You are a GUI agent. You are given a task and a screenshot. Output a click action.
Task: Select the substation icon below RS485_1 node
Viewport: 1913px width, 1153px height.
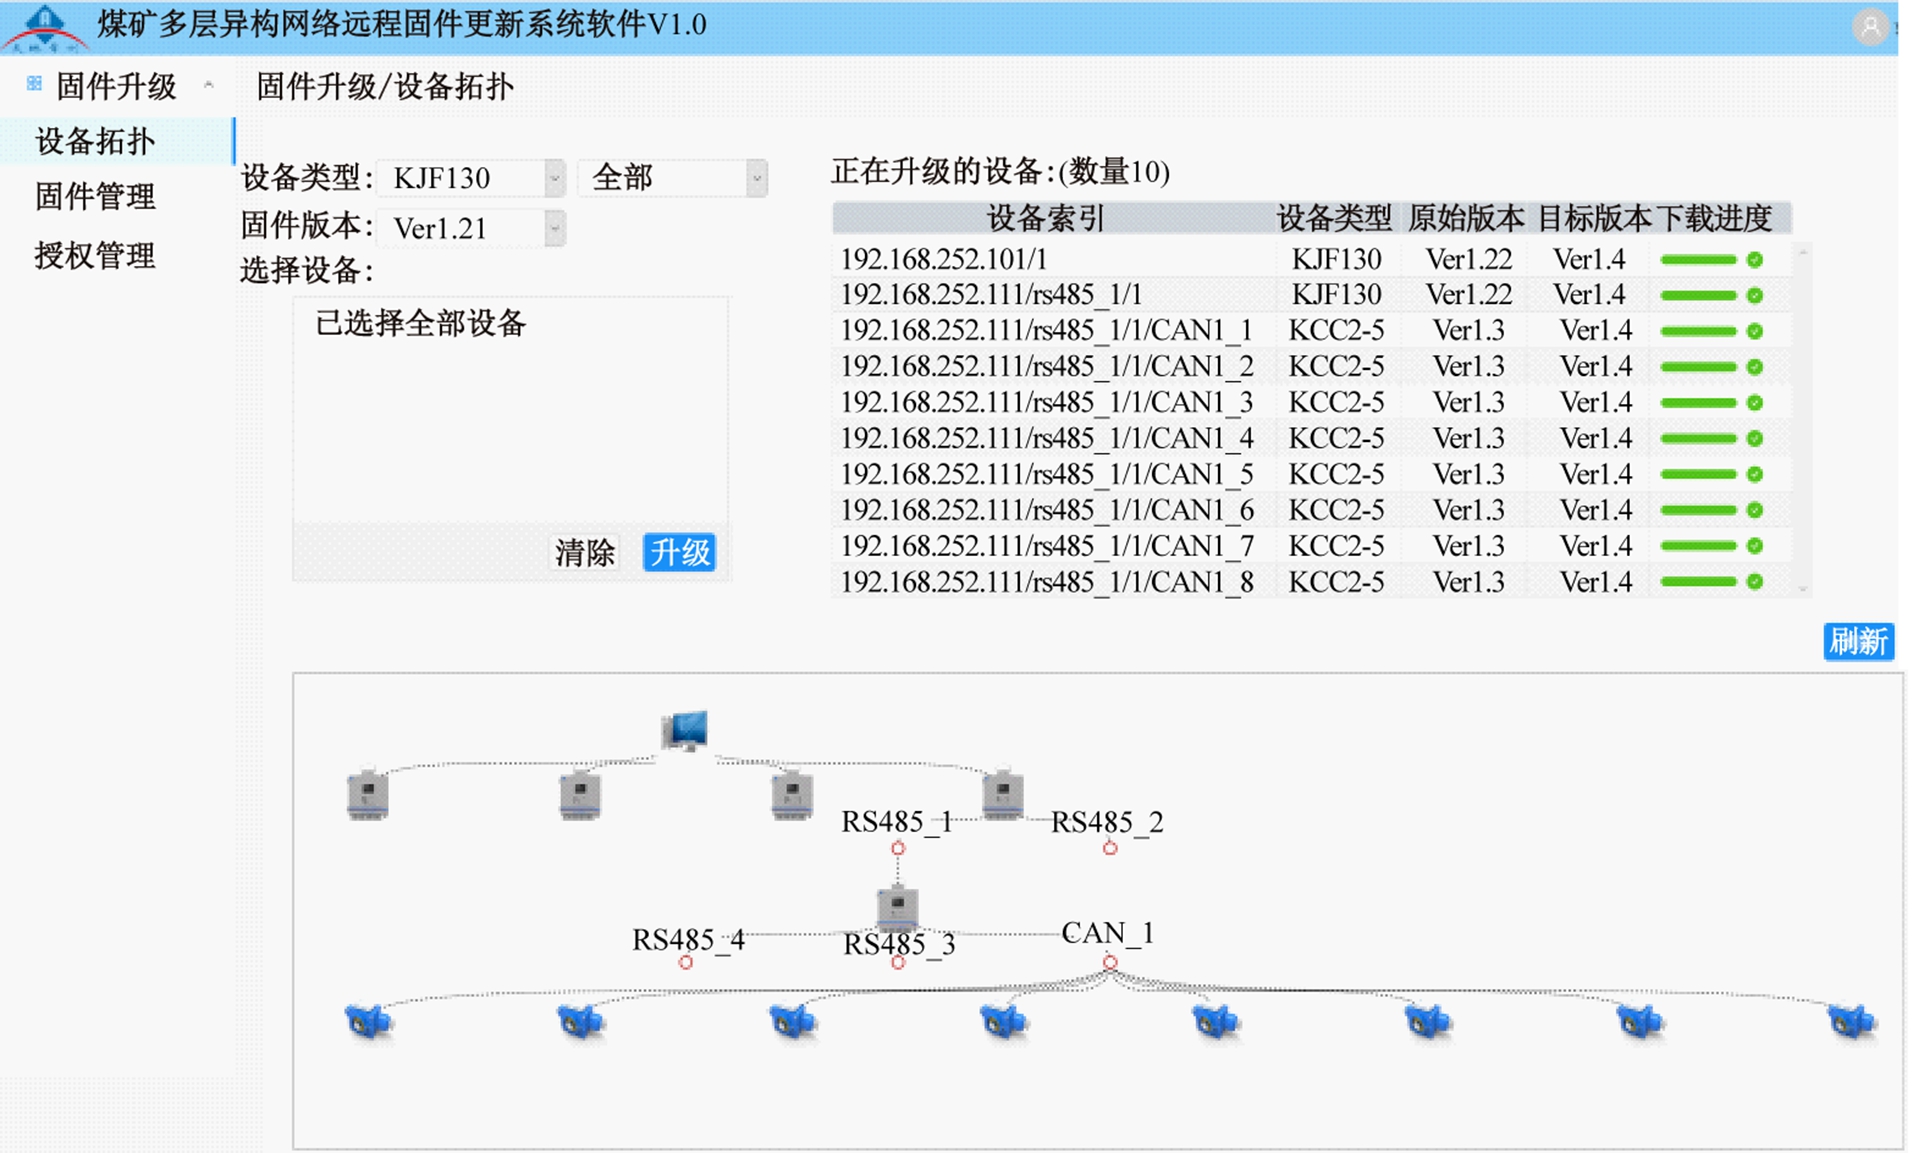pyautogui.click(x=897, y=907)
